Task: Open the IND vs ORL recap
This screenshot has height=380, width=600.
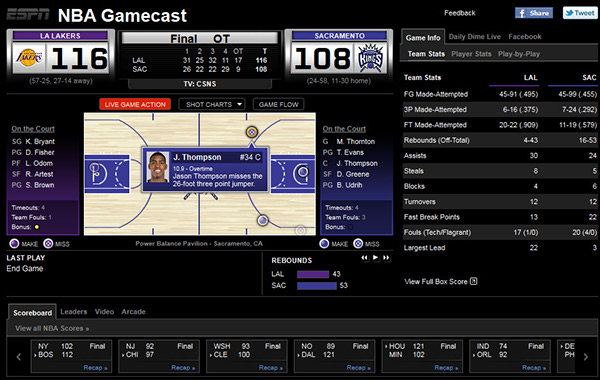Action: point(534,367)
